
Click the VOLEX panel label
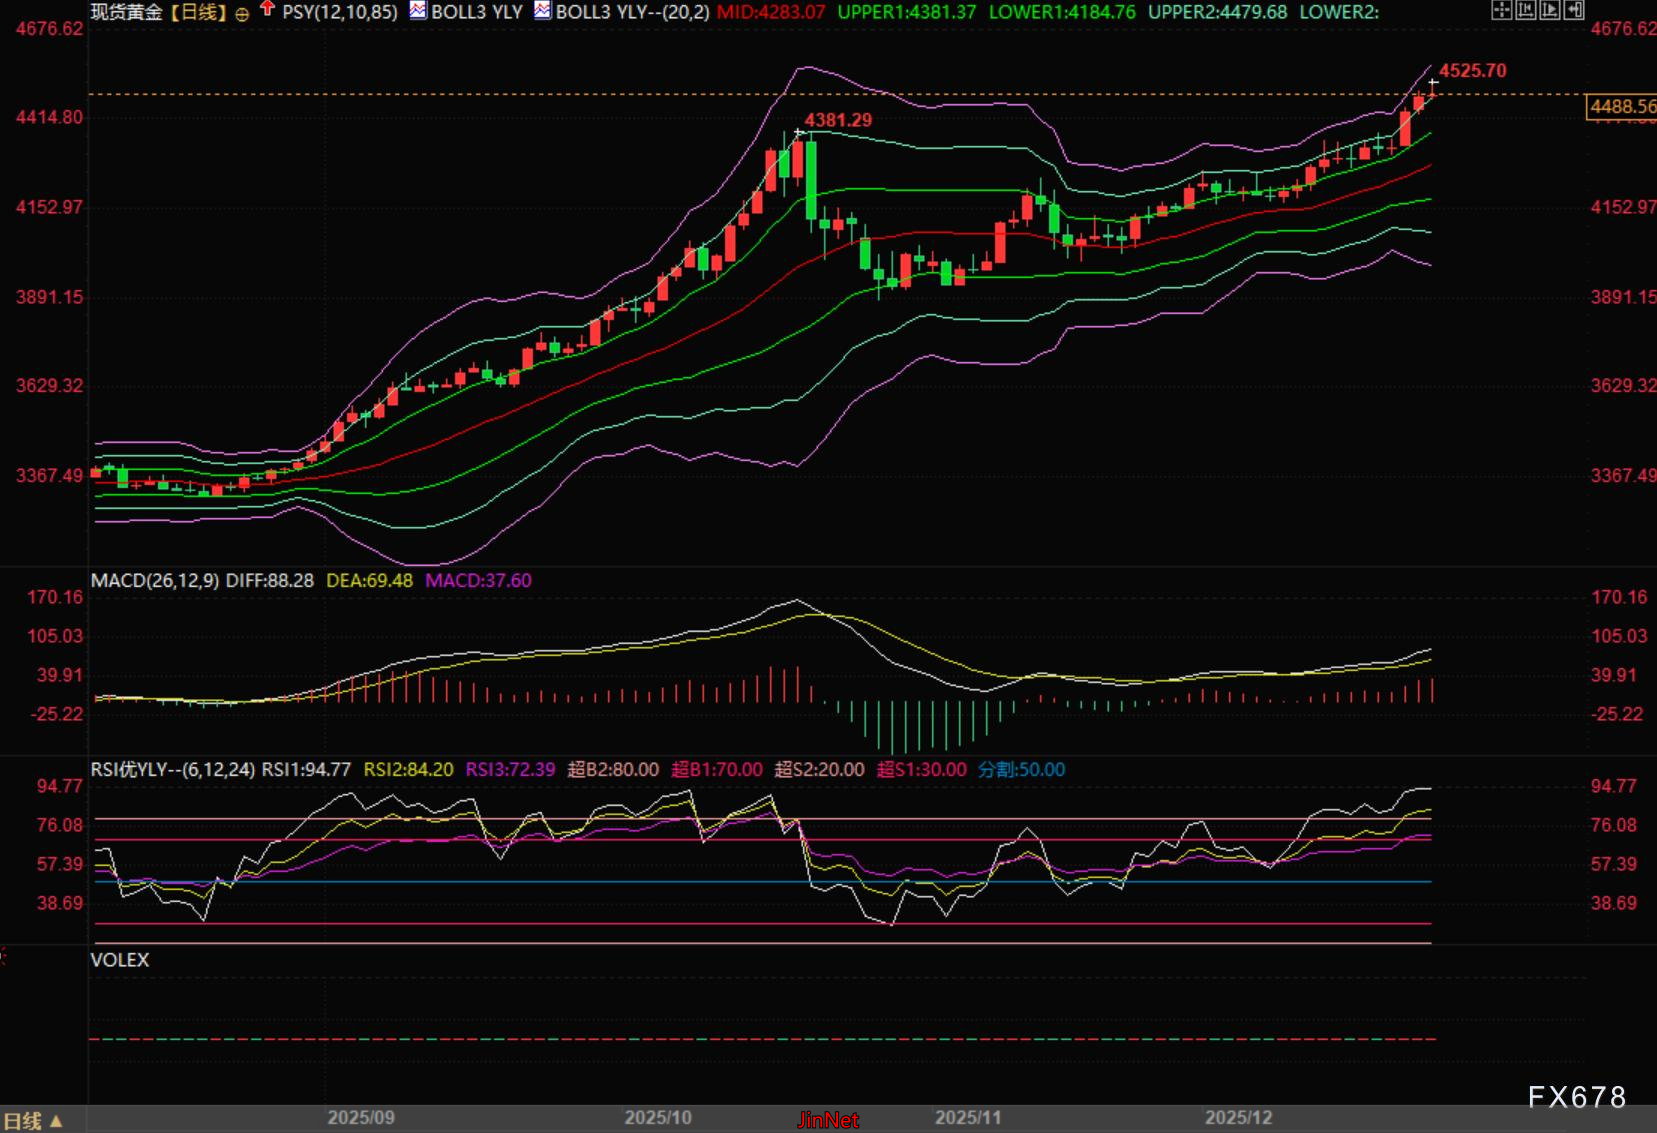click(x=120, y=960)
